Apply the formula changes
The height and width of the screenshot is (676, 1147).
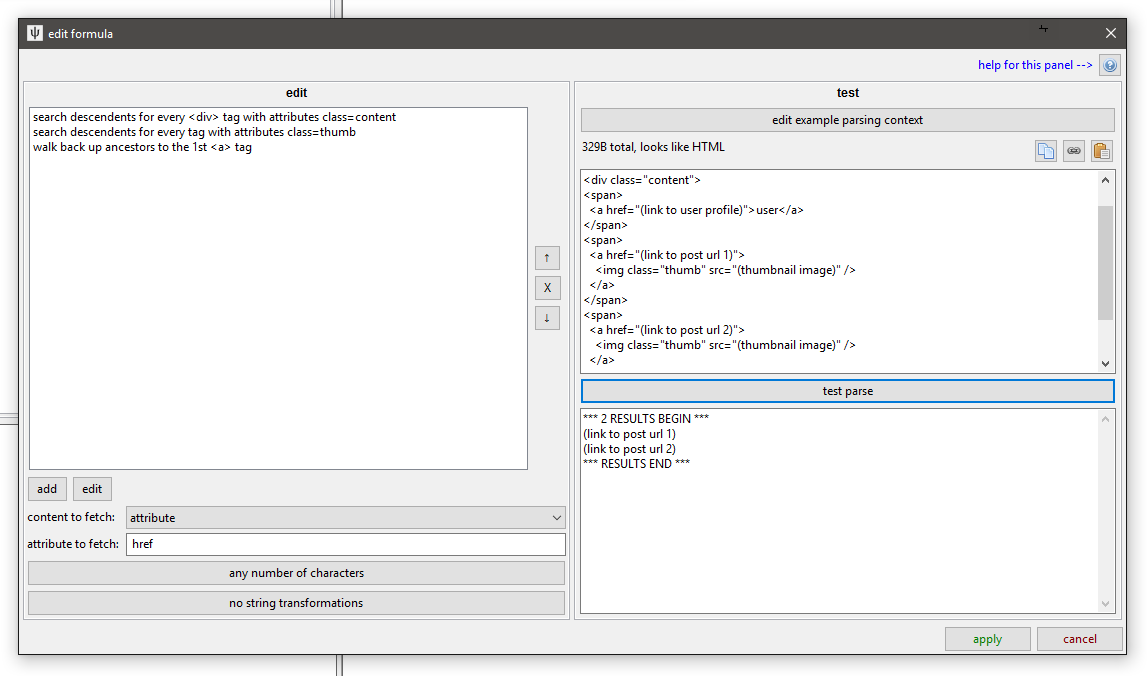point(988,639)
